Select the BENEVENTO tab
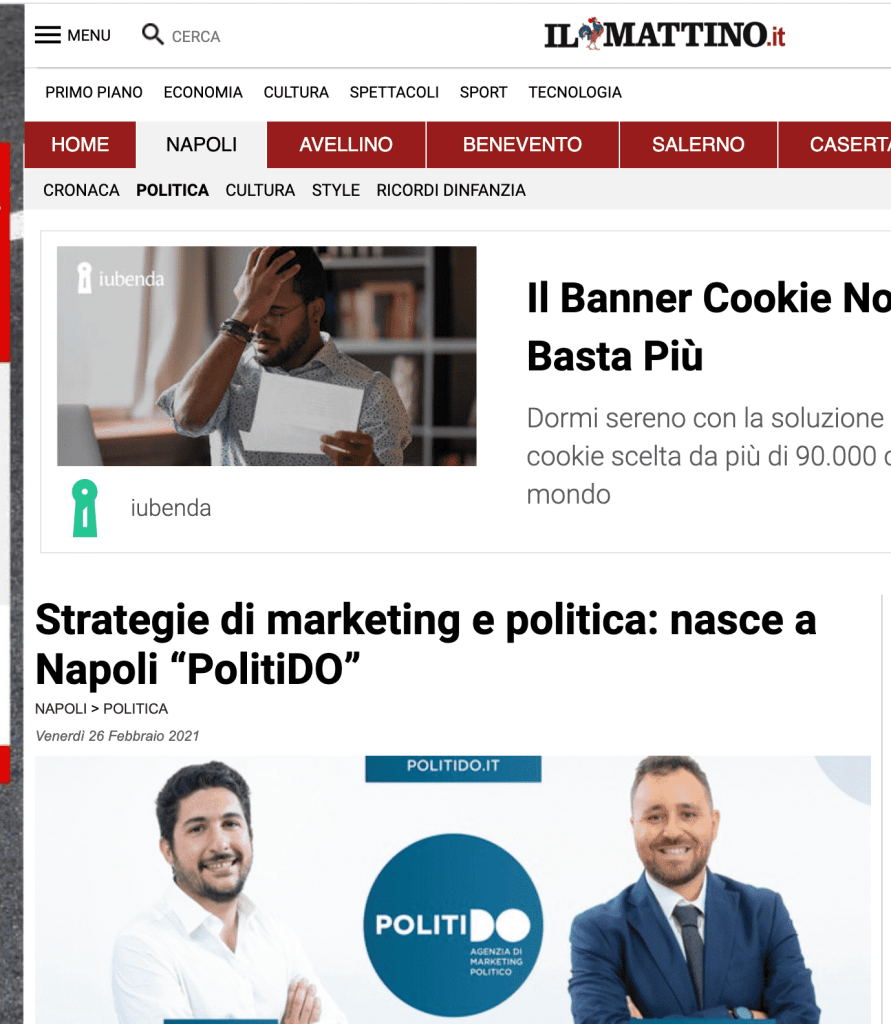 coord(522,144)
